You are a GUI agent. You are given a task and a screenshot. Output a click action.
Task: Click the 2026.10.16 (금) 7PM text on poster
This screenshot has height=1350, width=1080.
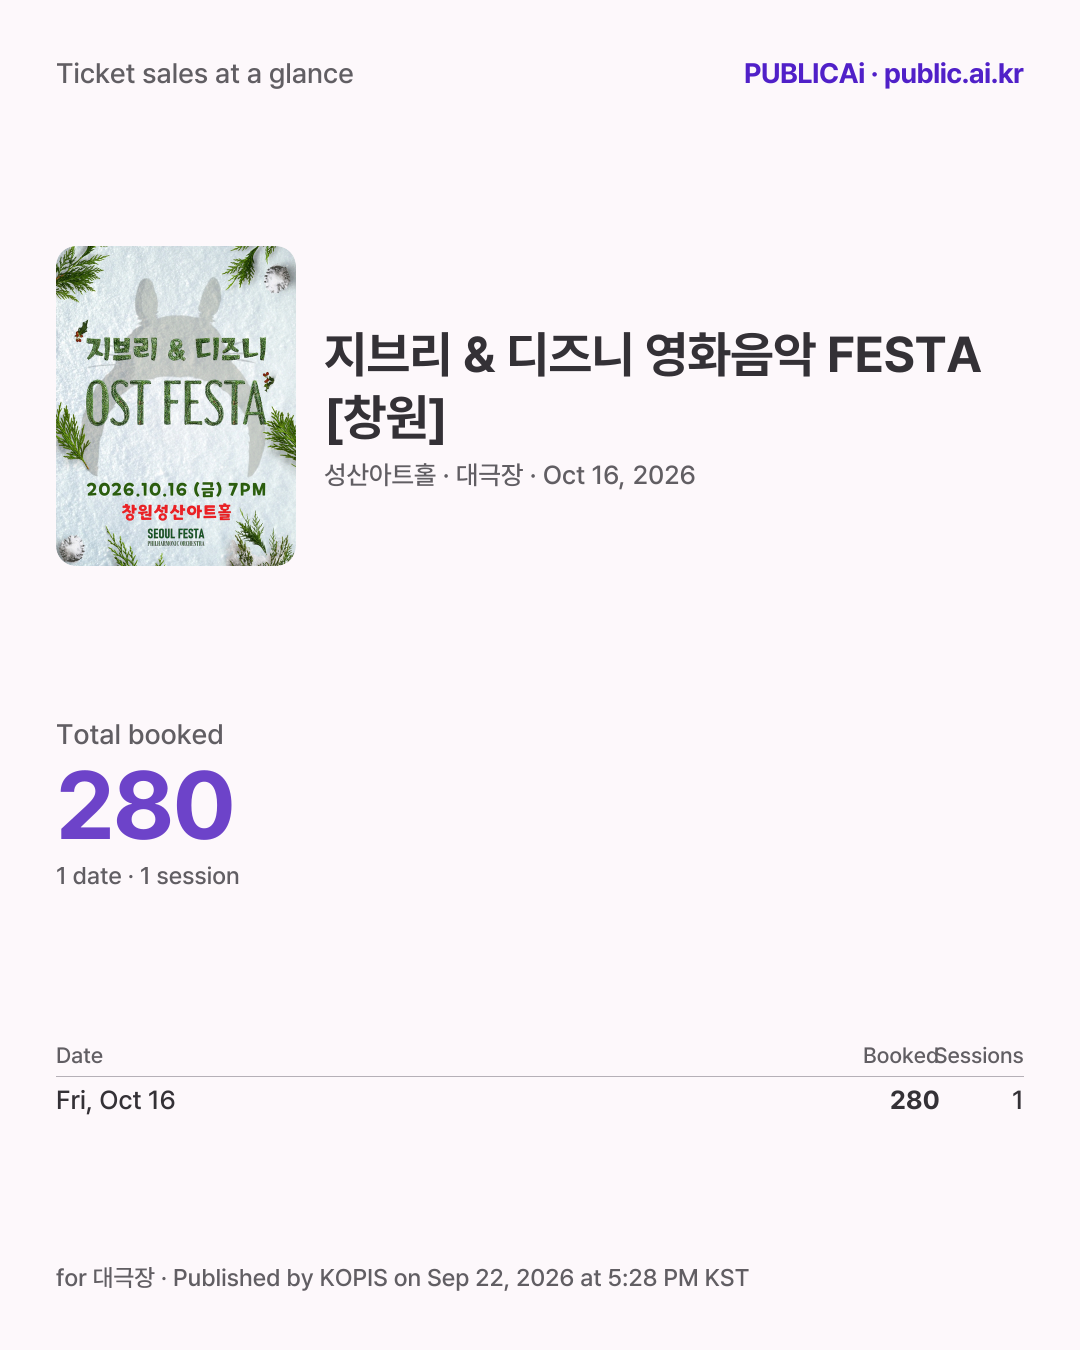176,489
